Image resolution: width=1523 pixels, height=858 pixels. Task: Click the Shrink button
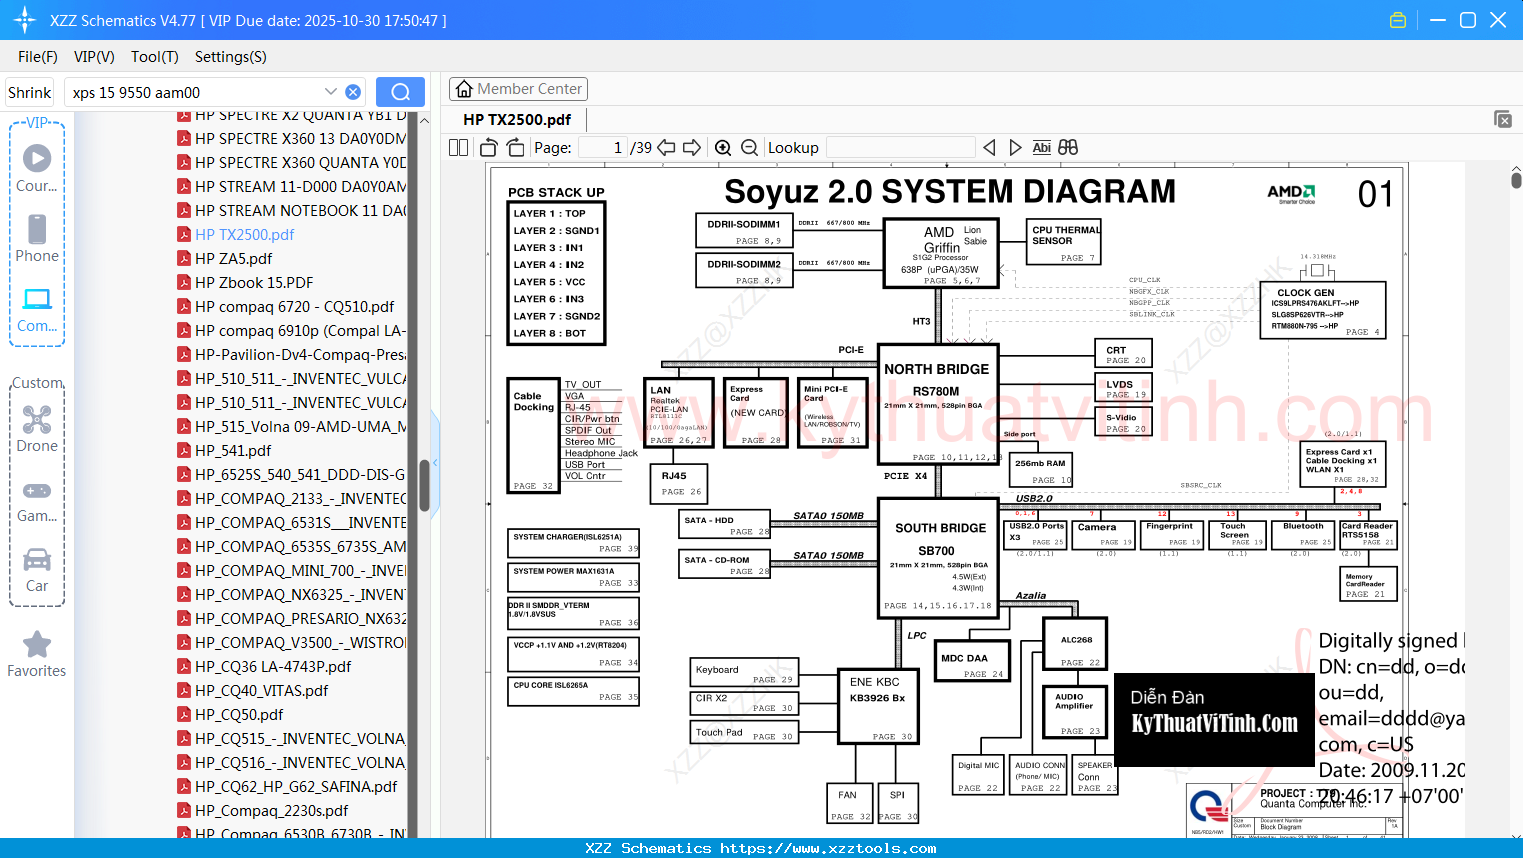(30, 92)
